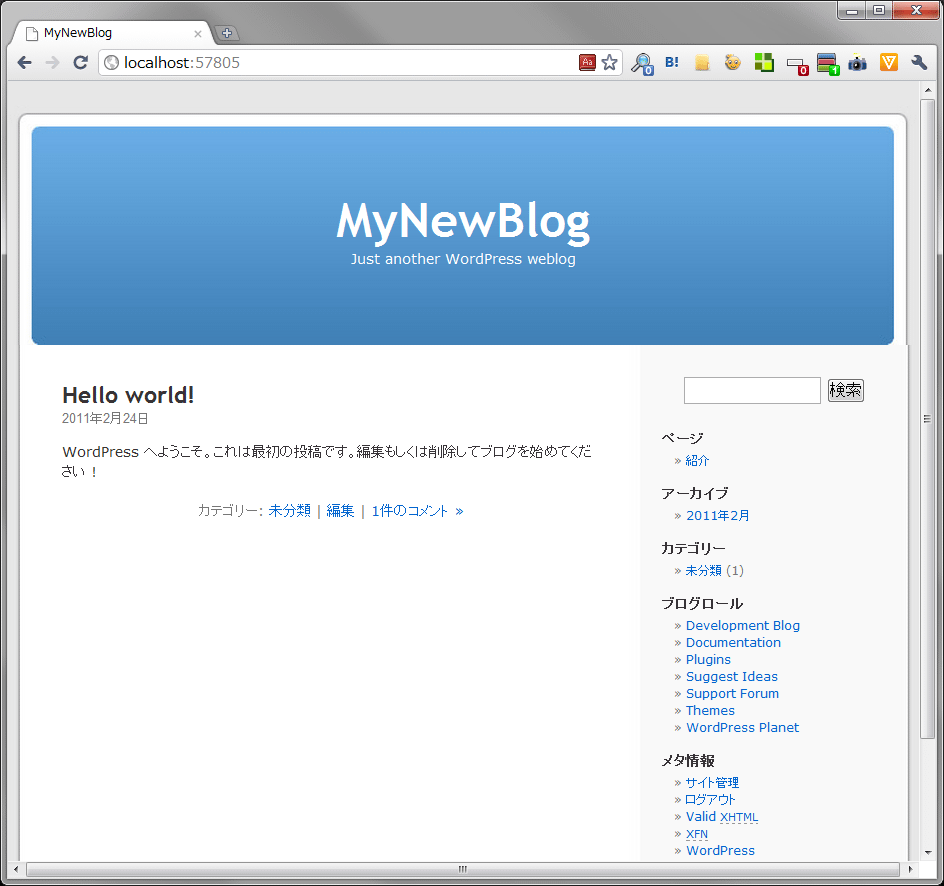Click the ページ sidebar heading
944x886 pixels.
[682, 438]
